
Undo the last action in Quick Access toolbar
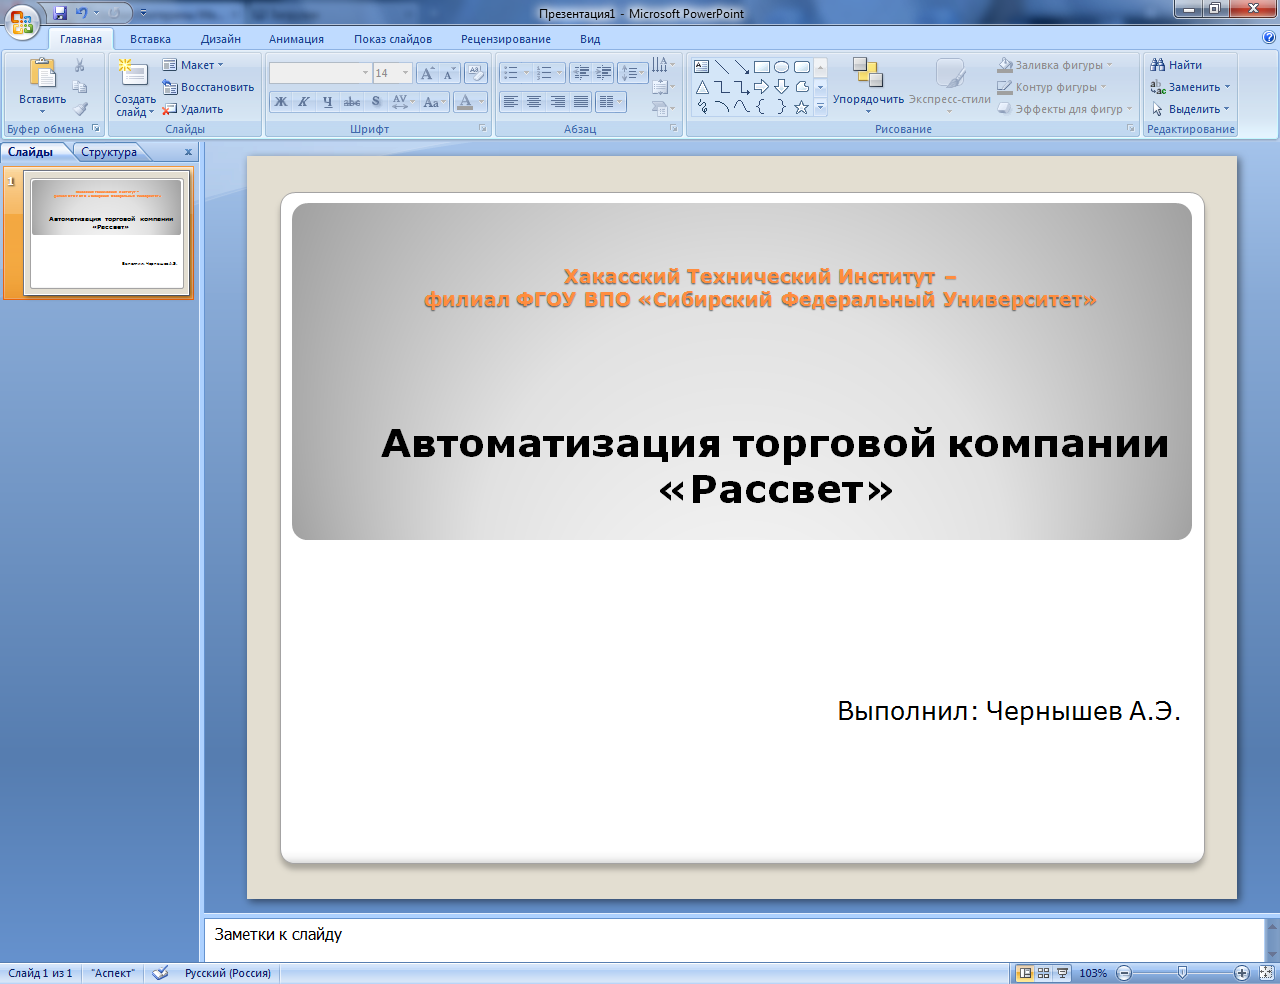[x=81, y=13]
